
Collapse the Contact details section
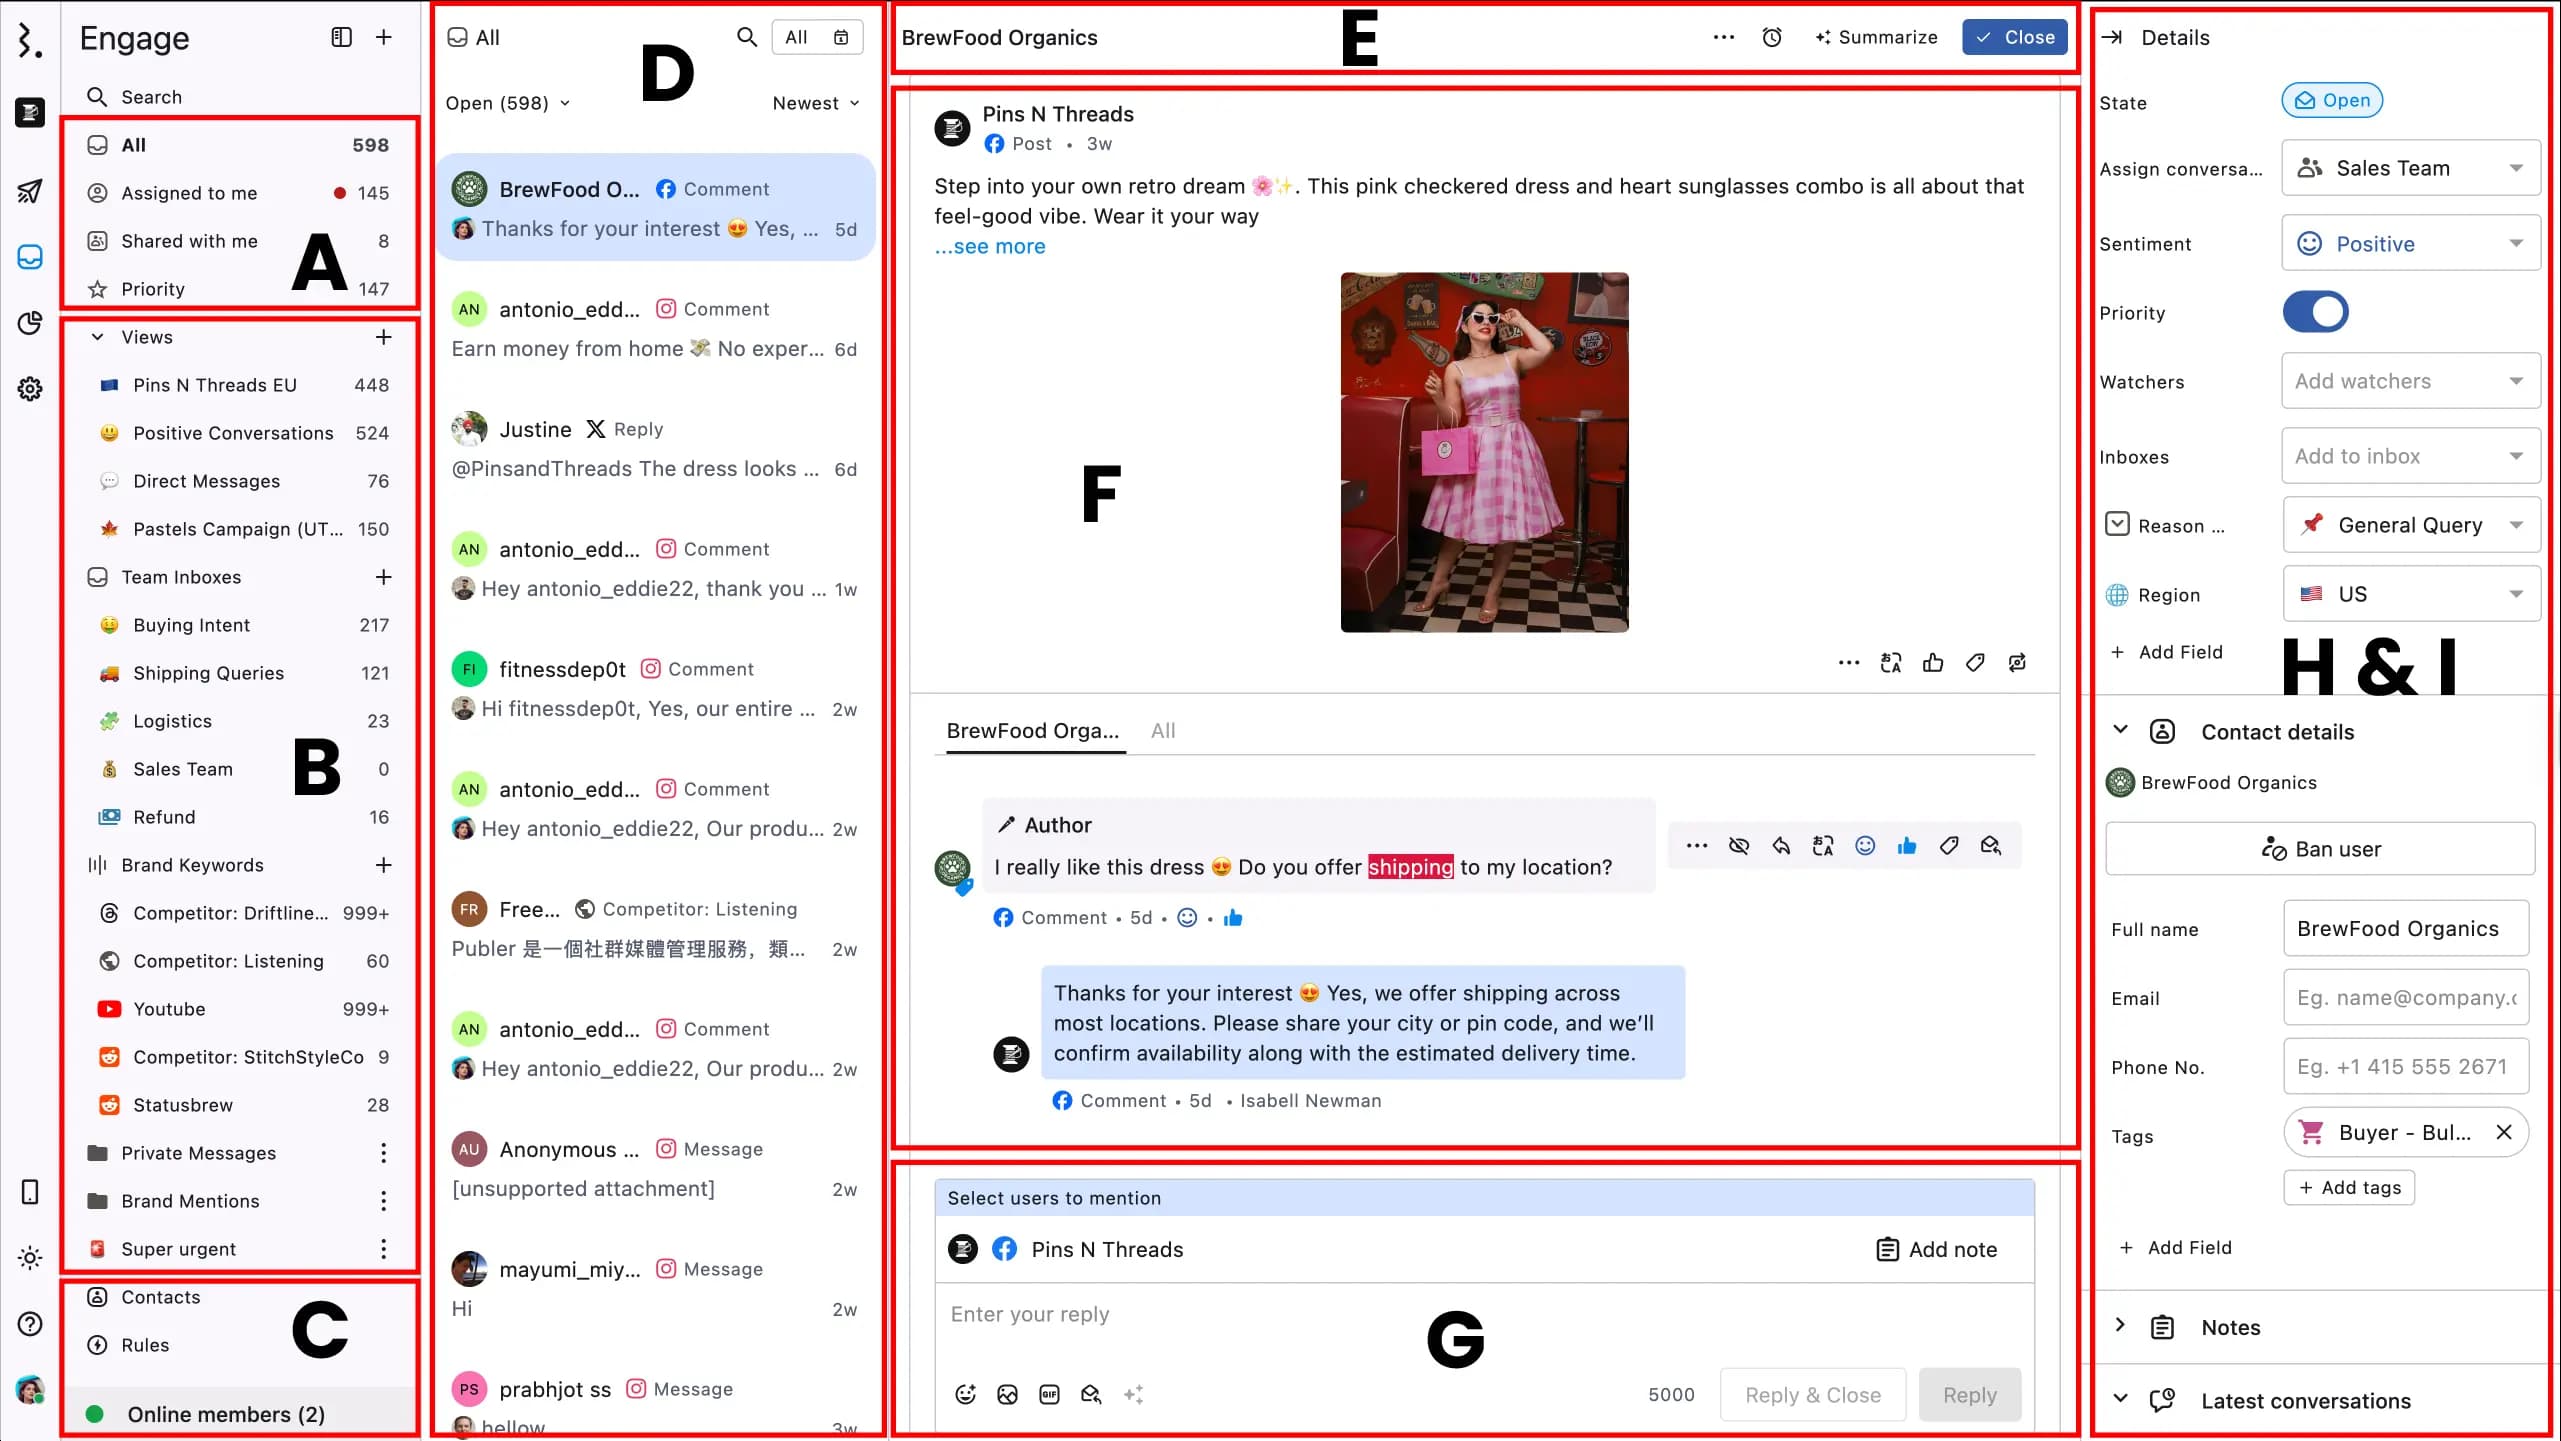coord(2120,731)
